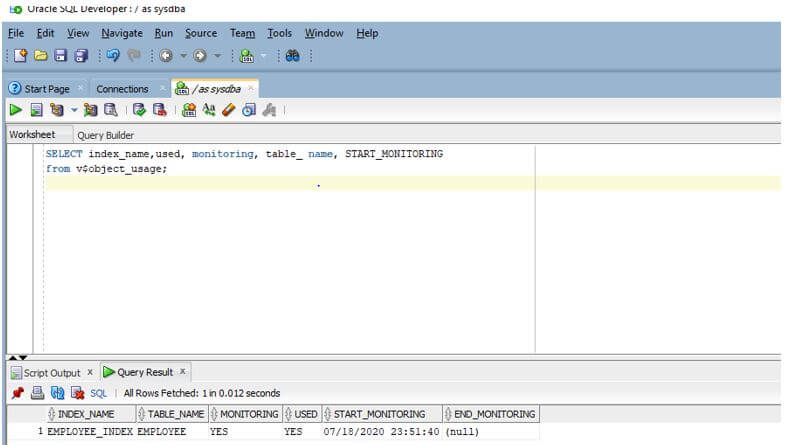Undo the last edit

point(113,56)
